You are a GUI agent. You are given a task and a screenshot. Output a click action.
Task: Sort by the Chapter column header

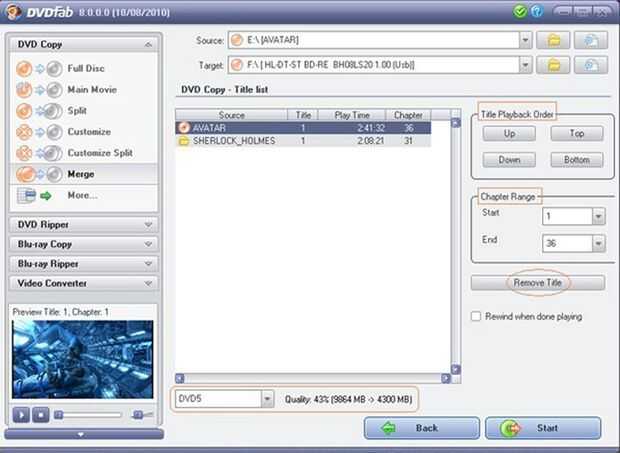point(408,115)
